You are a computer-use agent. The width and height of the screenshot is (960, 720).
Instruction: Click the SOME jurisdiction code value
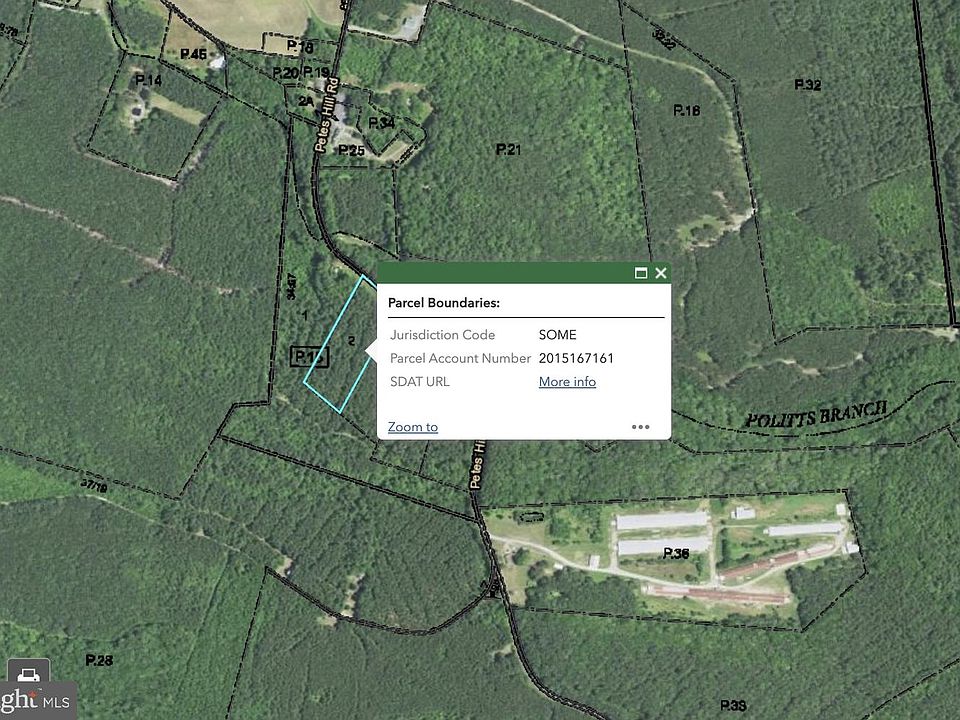pyautogui.click(x=557, y=335)
